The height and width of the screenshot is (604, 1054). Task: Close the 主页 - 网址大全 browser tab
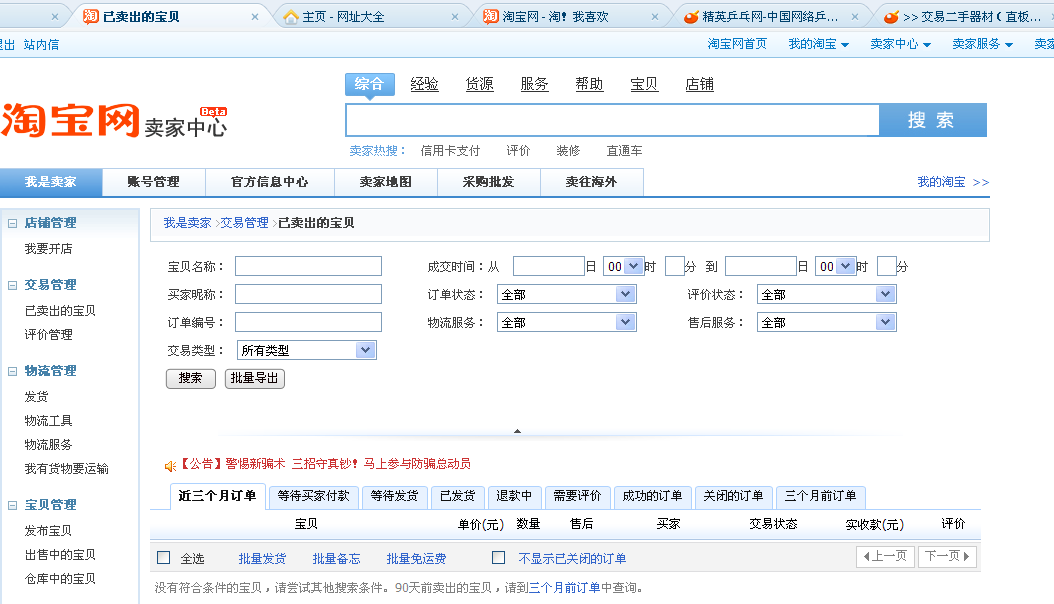coord(455,17)
